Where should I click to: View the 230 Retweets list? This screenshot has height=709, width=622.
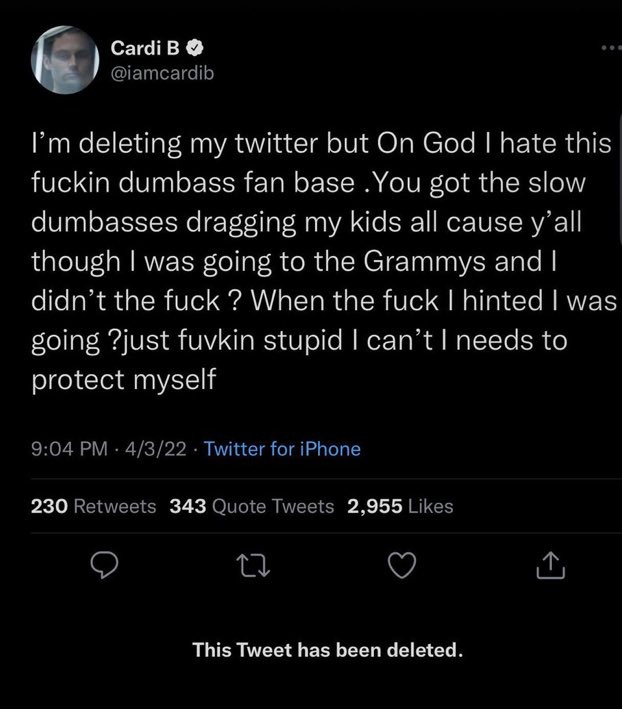94,506
